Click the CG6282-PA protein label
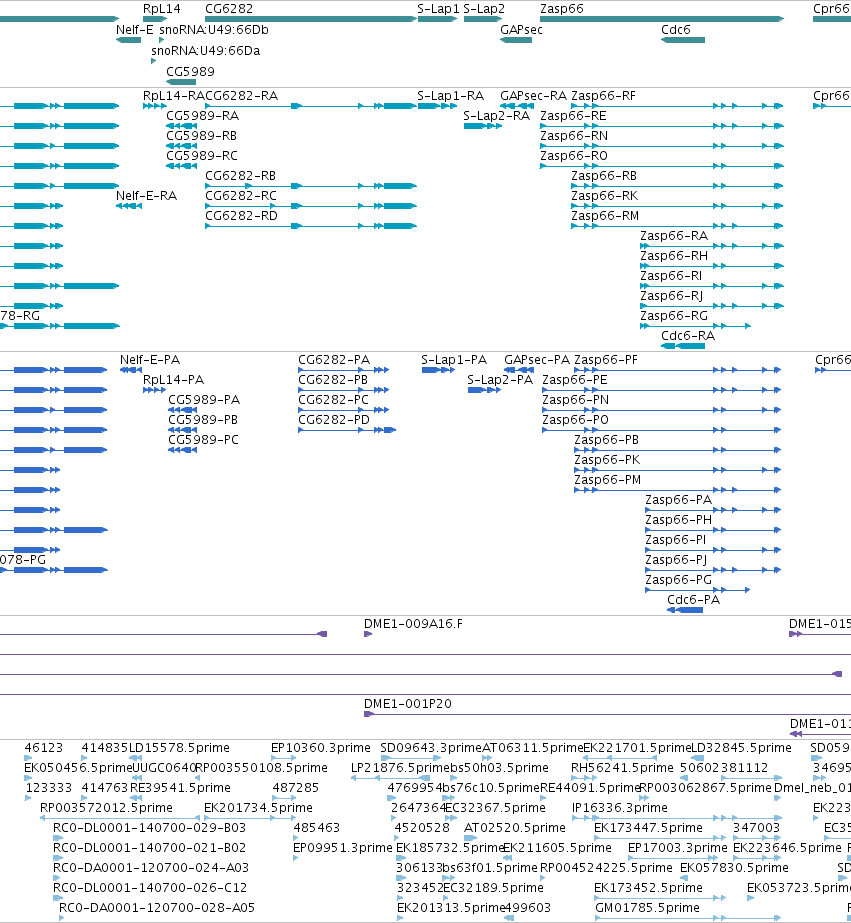The height and width of the screenshot is (923, 851). [x=334, y=360]
